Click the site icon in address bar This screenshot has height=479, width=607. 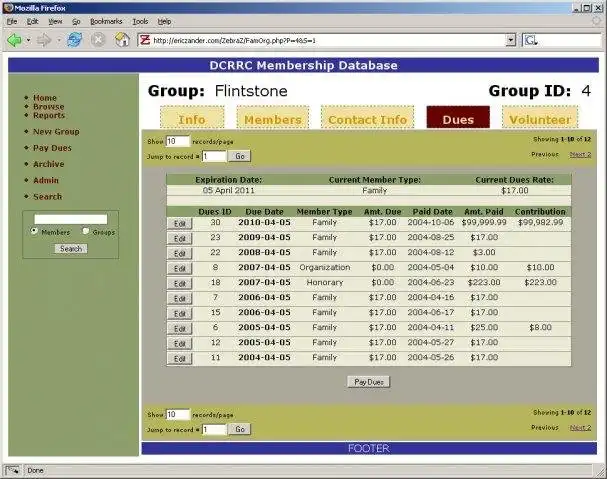pos(145,40)
